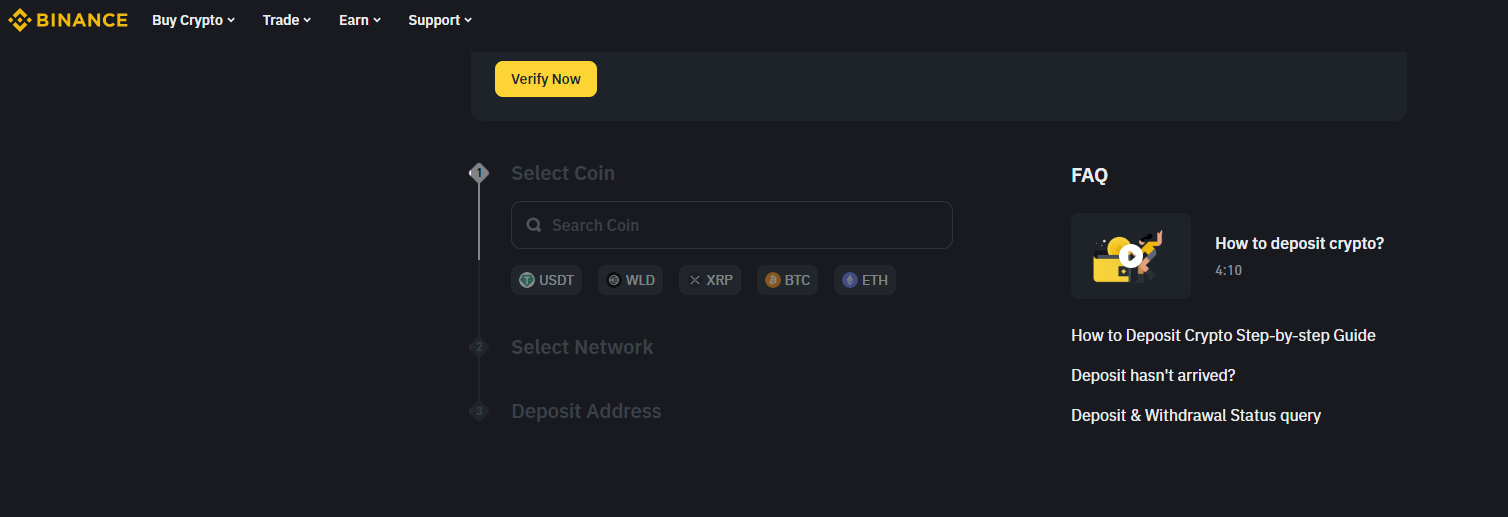Open the Trade dropdown menu
Screen dimensions: 1508x517
point(287,20)
